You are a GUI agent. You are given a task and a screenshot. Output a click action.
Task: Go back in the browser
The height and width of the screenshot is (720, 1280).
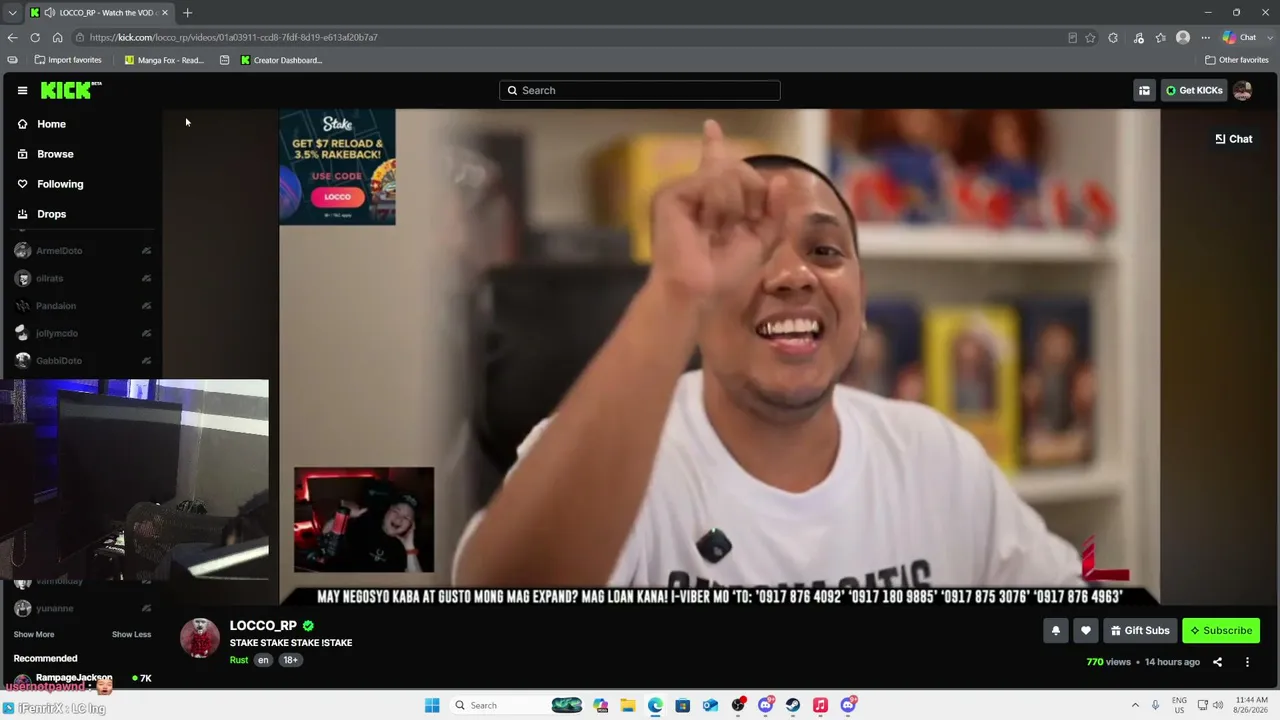point(12,38)
